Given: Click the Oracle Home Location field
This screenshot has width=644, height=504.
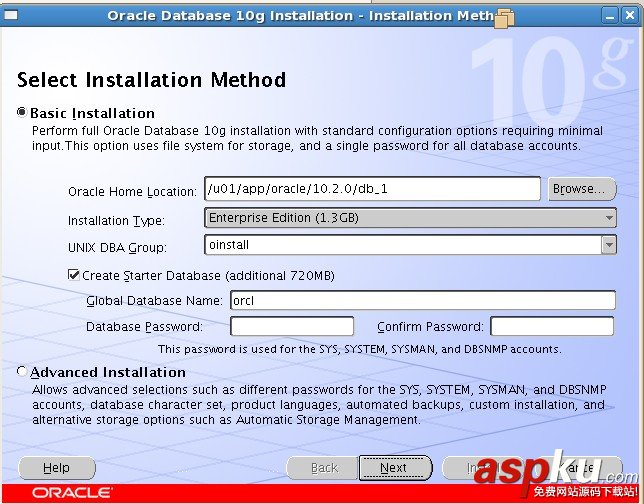Looking at the screenshot, I should pyautogui.click(x=372, y=189).
